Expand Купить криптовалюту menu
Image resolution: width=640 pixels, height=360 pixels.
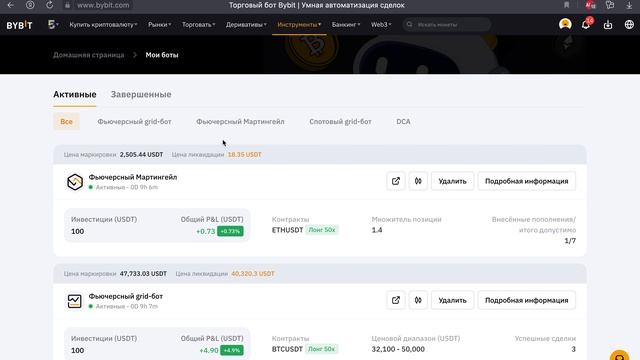[x=103, y=24]
